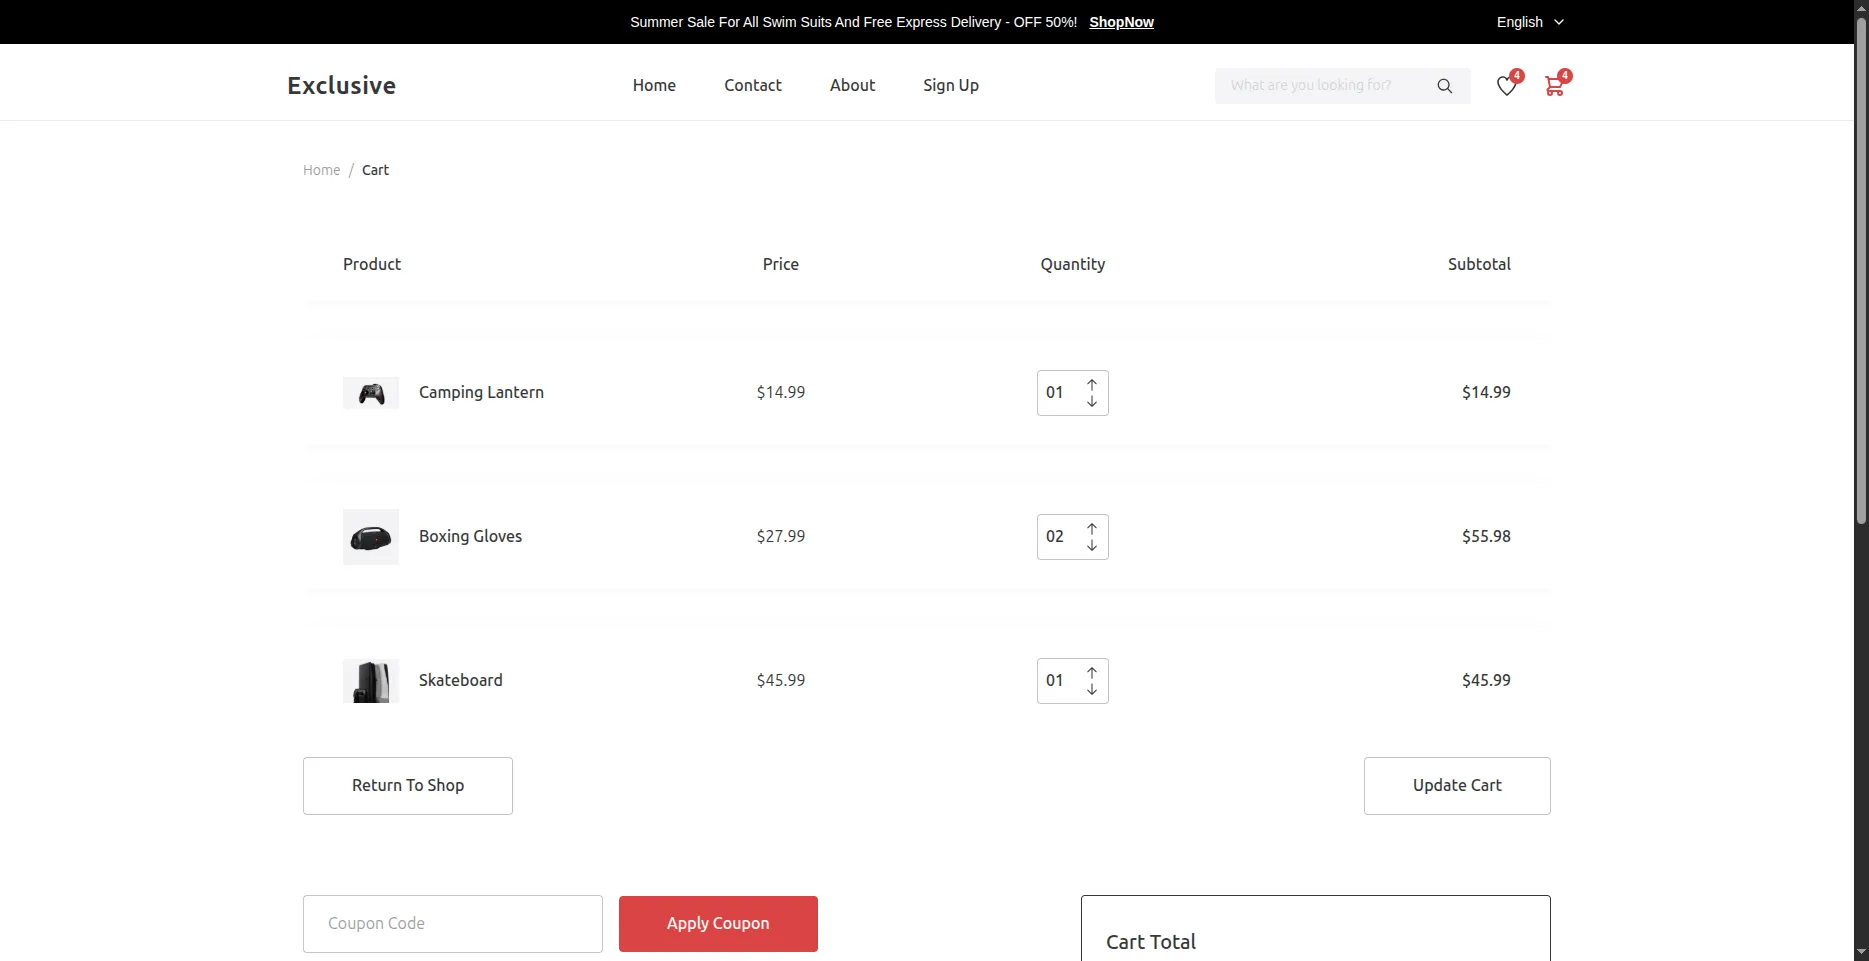This screenshot has width=1869, height=961.
Task: Click the Camping Lantern product thumbnail
Action: (x=371, y=393)
